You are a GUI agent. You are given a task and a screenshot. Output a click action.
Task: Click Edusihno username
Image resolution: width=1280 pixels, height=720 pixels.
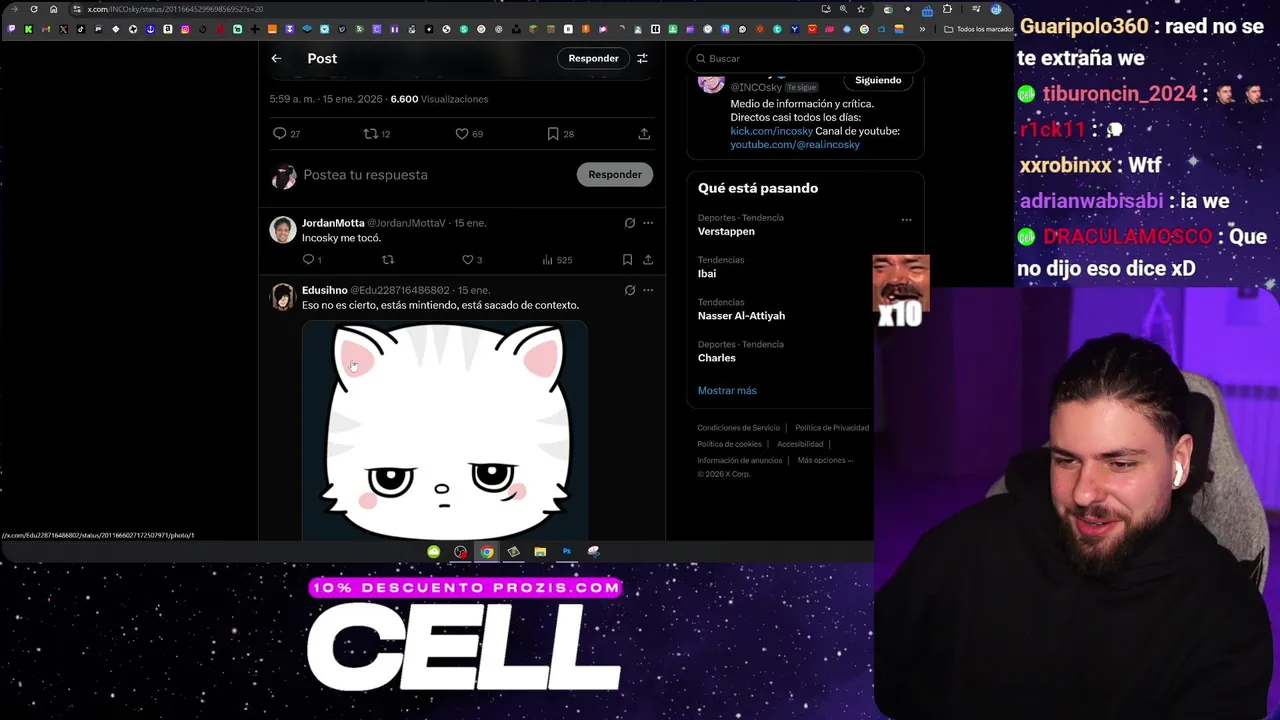coord(325,290)
